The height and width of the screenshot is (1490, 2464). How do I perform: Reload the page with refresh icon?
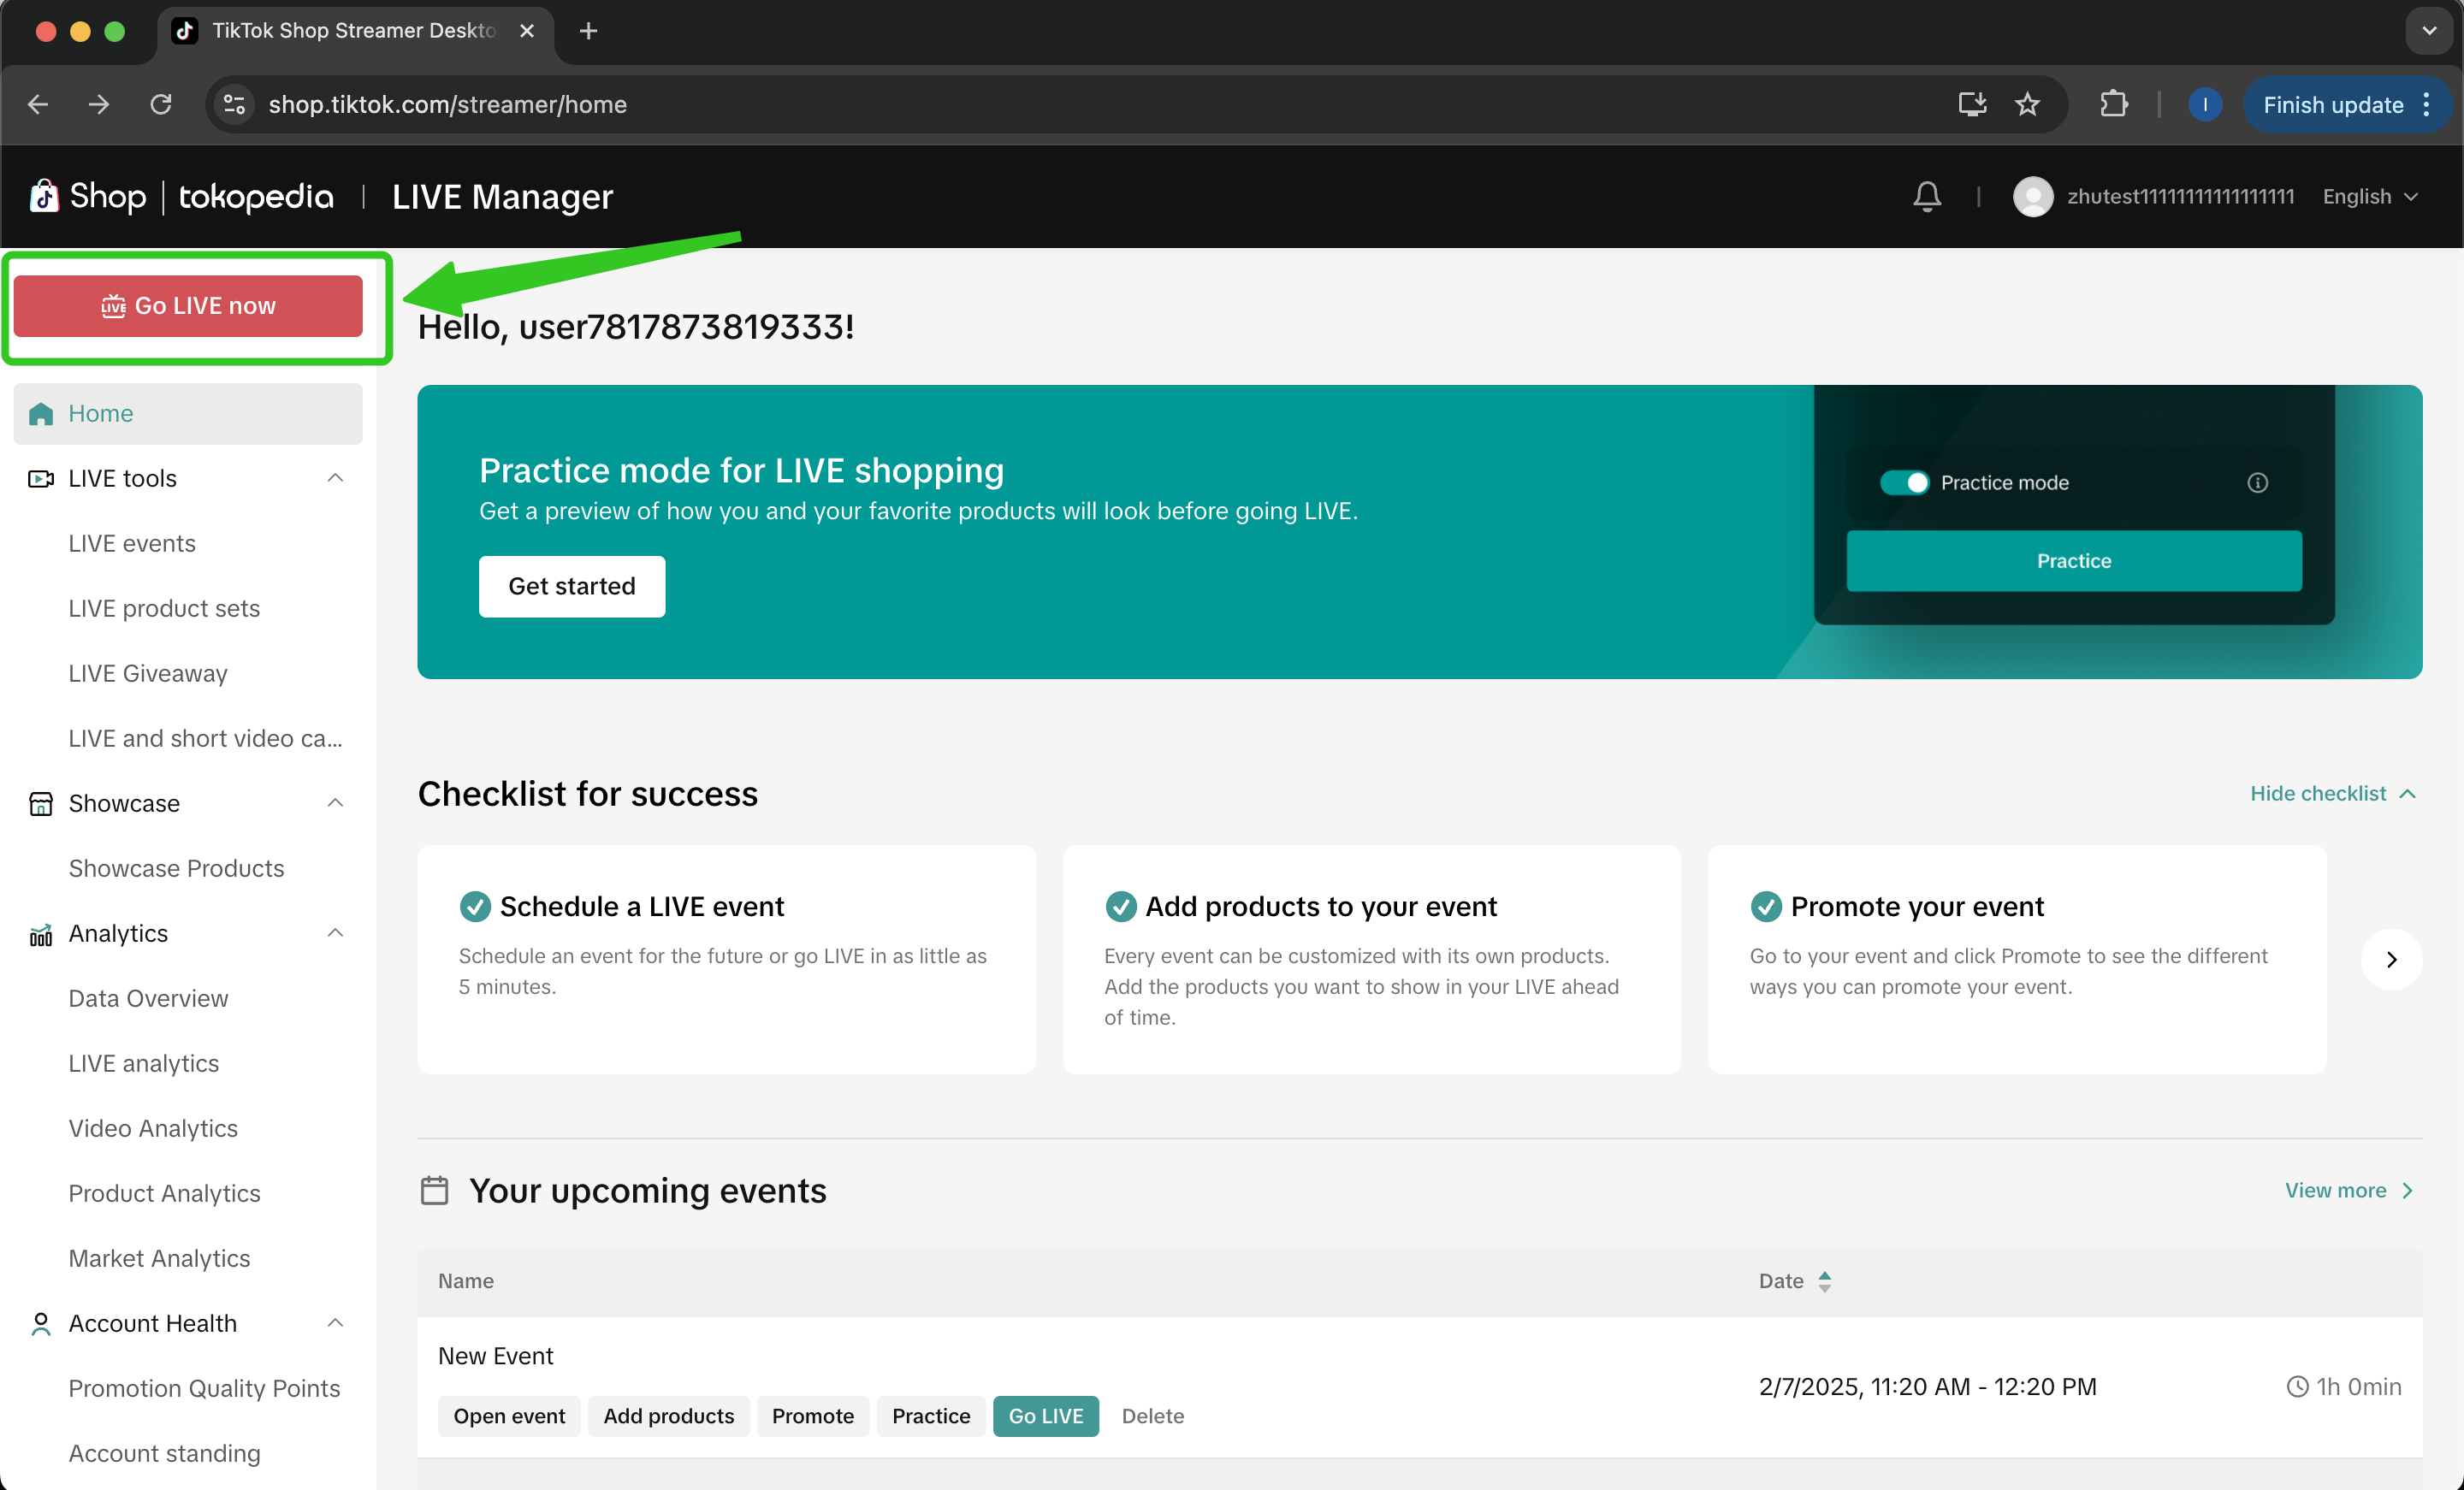click(161, 104)
